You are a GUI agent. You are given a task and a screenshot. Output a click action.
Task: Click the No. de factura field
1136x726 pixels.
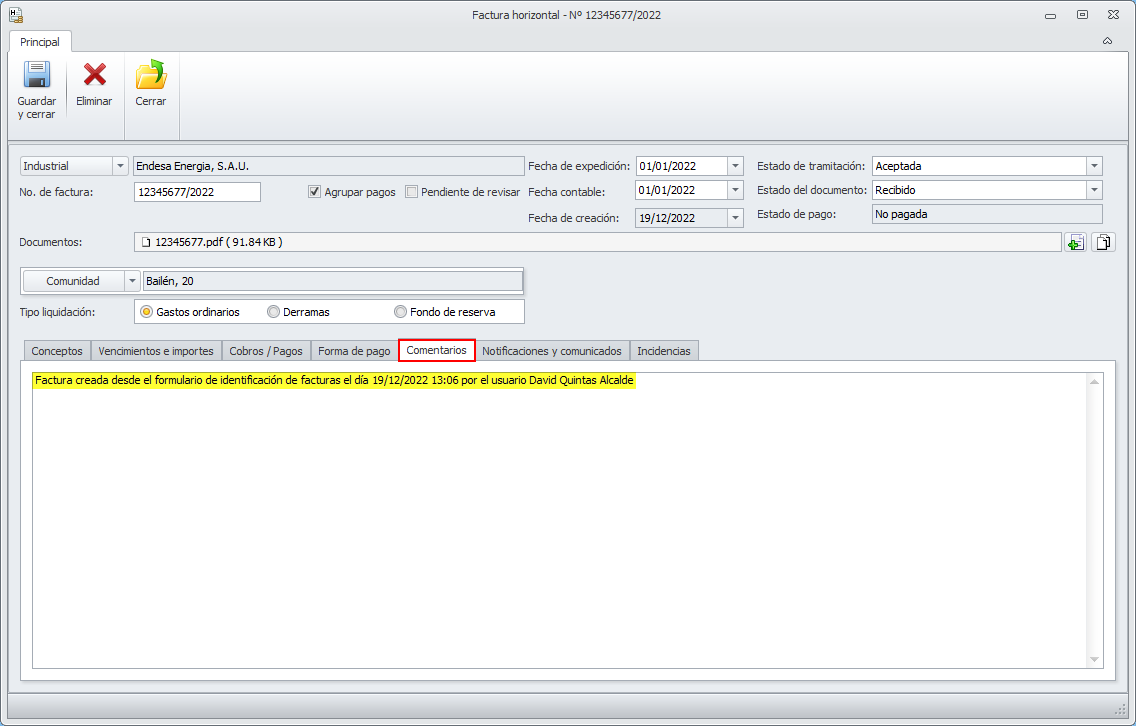click(197, 192)
